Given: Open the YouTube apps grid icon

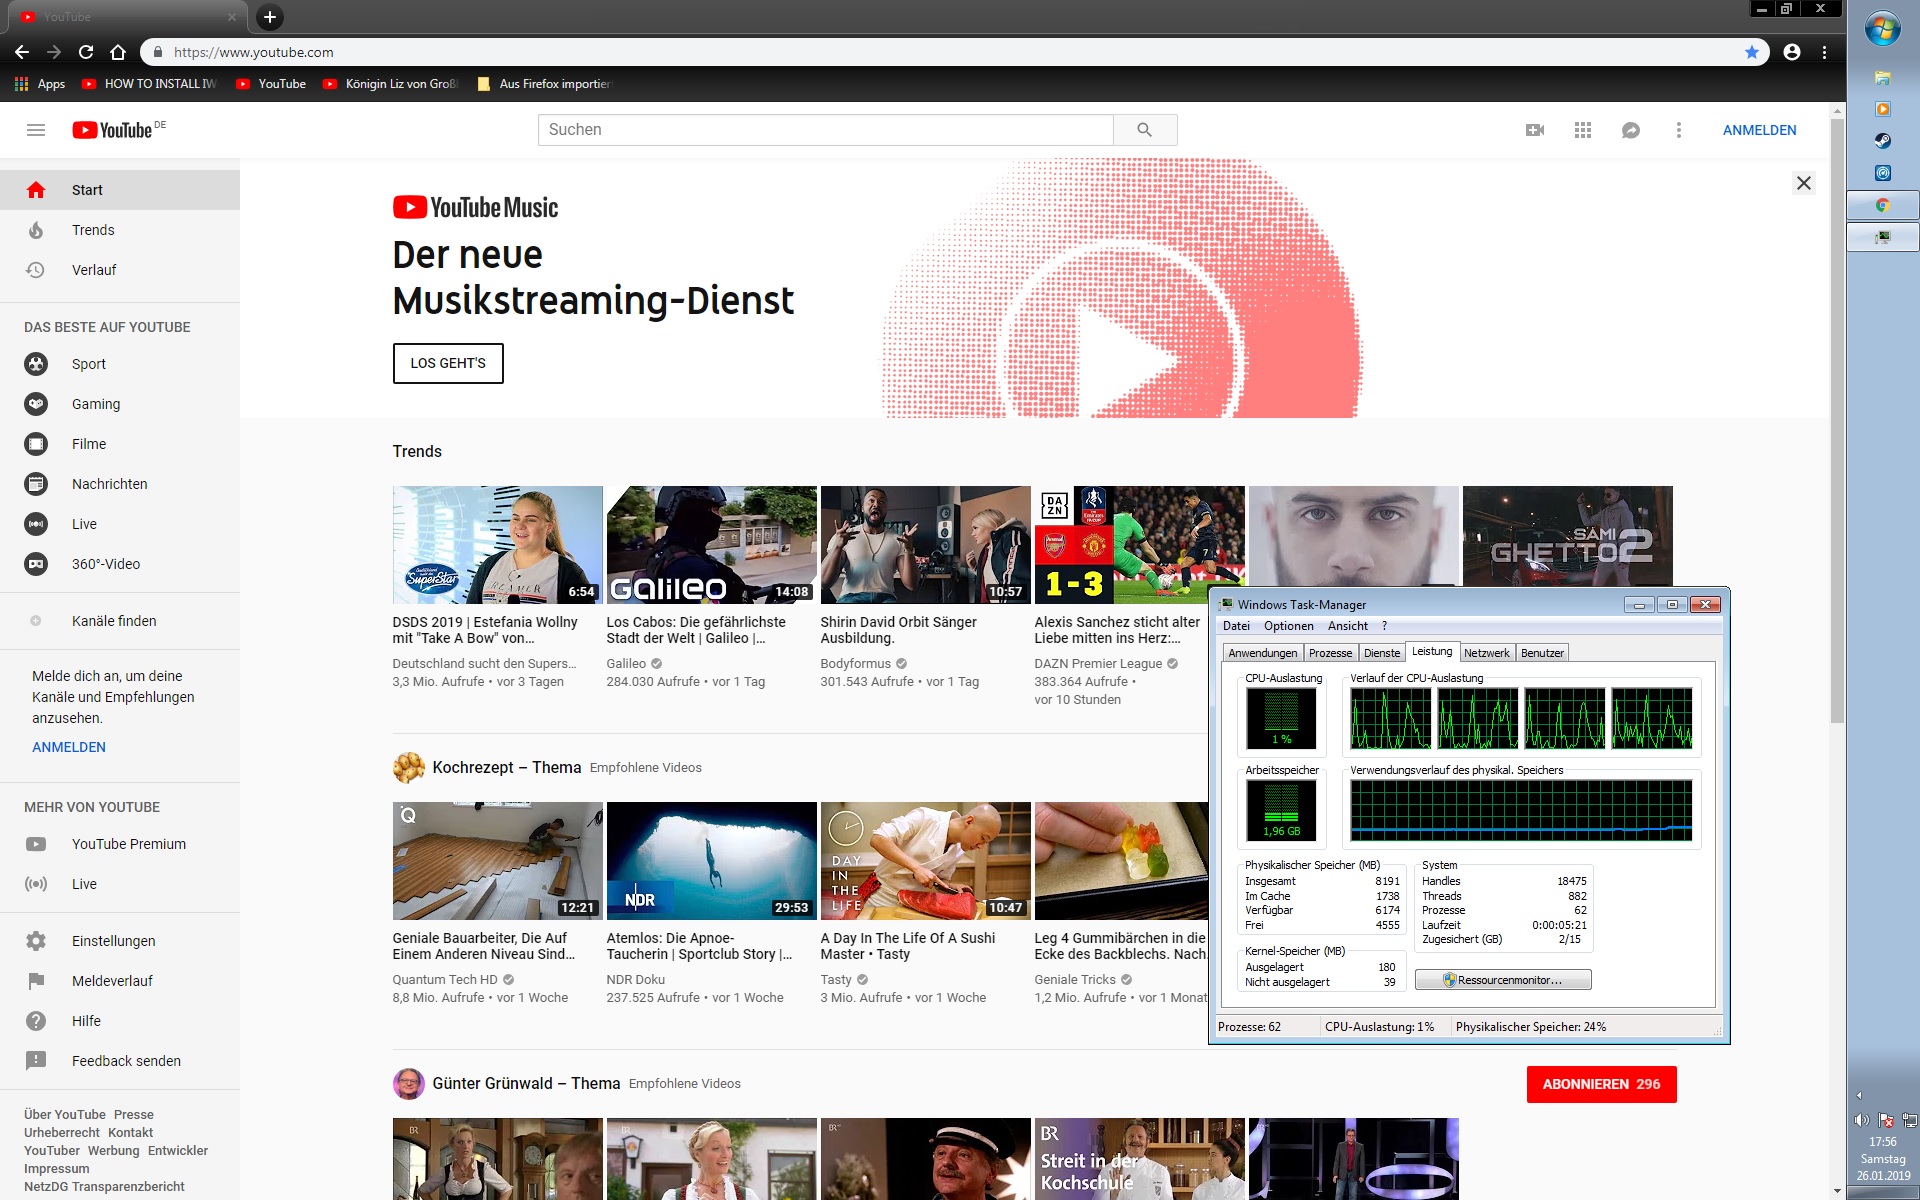Looking at the screenshot, I should [x=1582, y=130].
